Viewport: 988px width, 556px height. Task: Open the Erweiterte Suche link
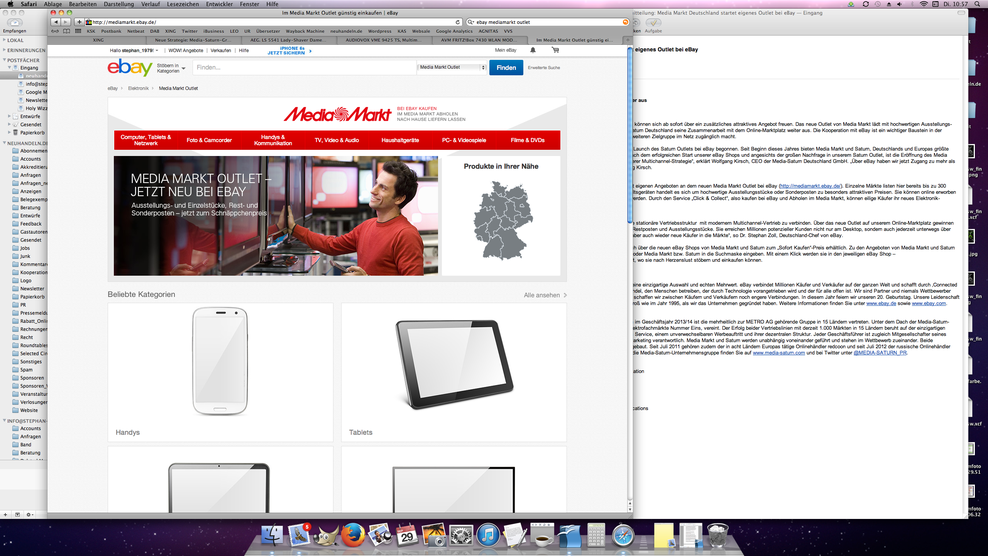(544, 67)
